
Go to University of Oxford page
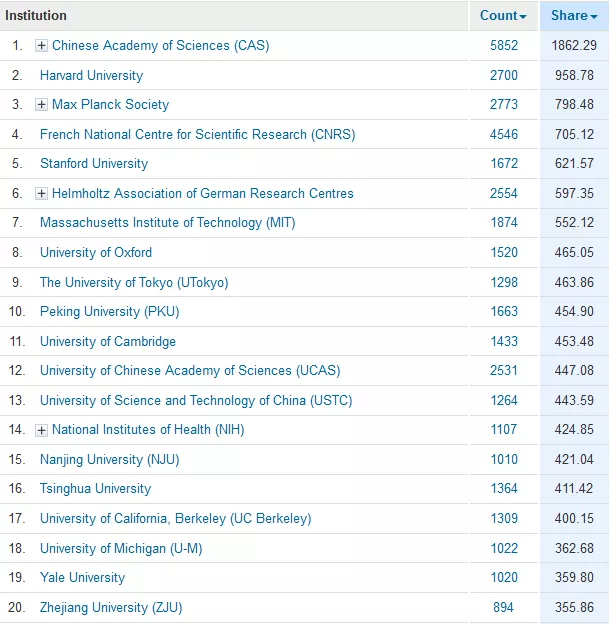click(x=96, y=253)
